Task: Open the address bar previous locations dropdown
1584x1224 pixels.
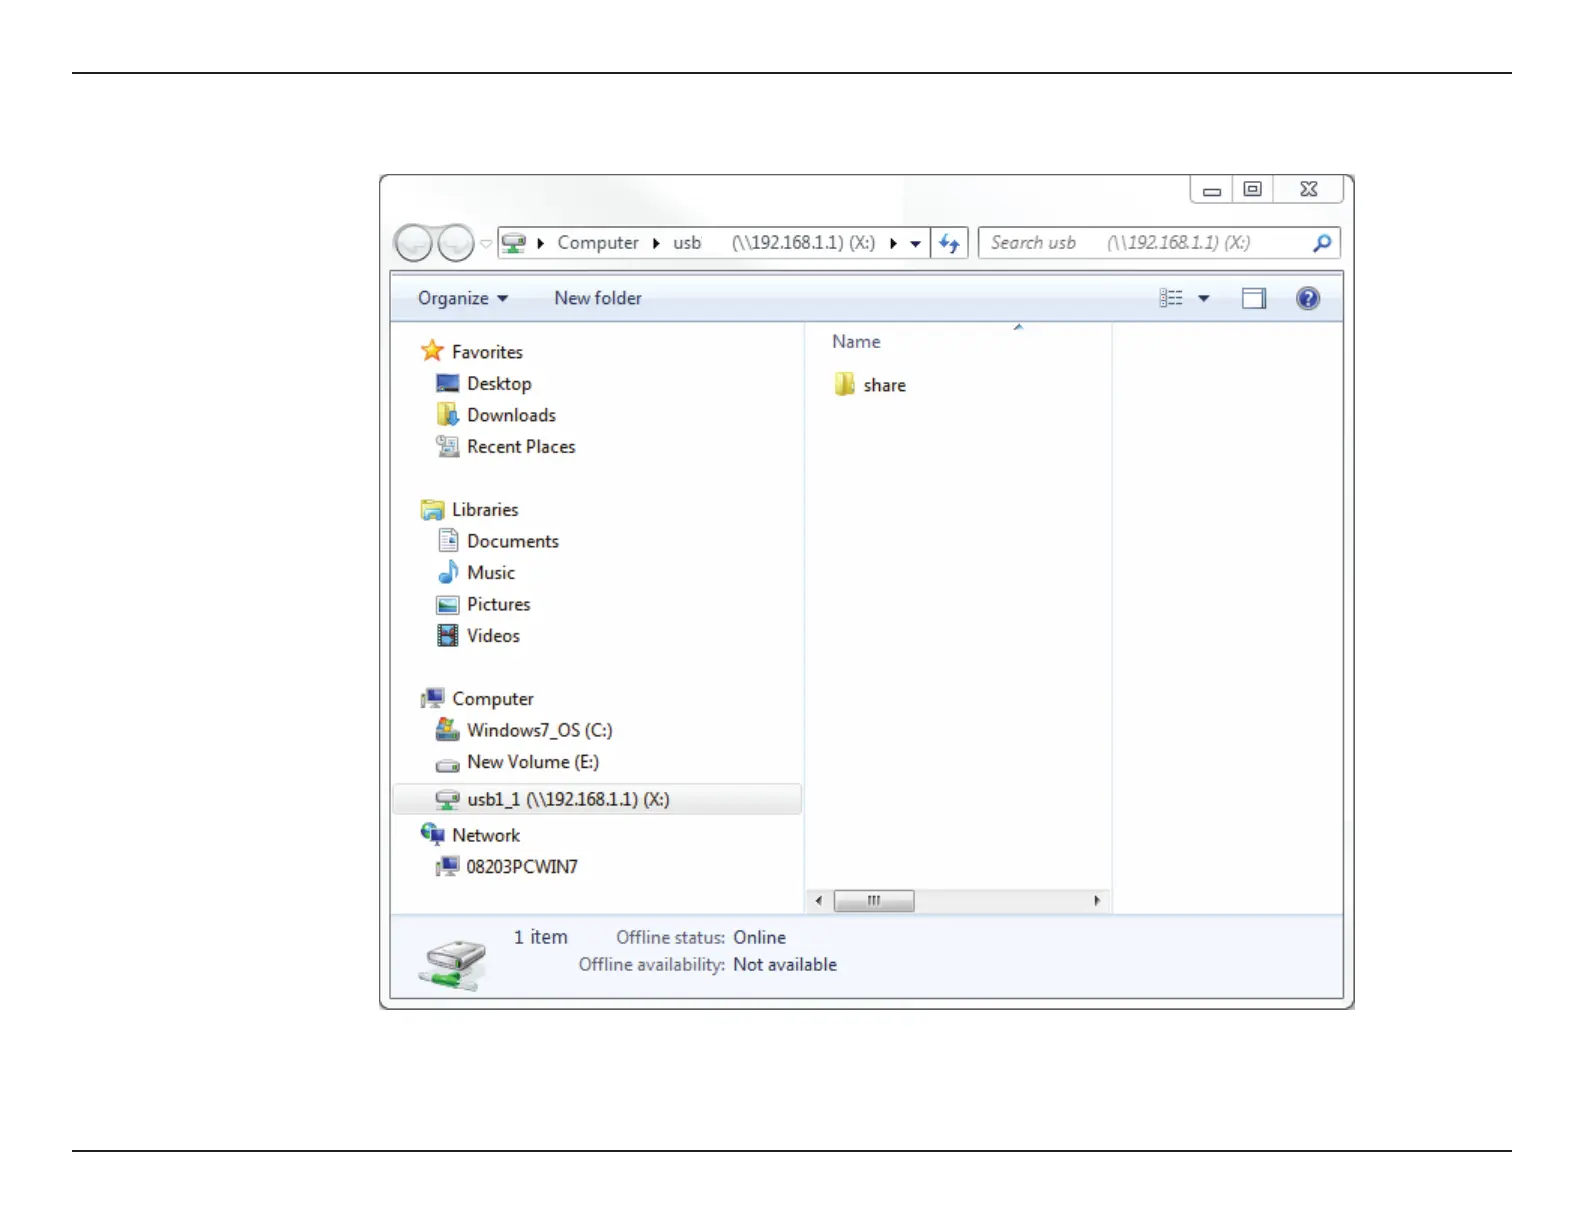Action: coord(915,243)
